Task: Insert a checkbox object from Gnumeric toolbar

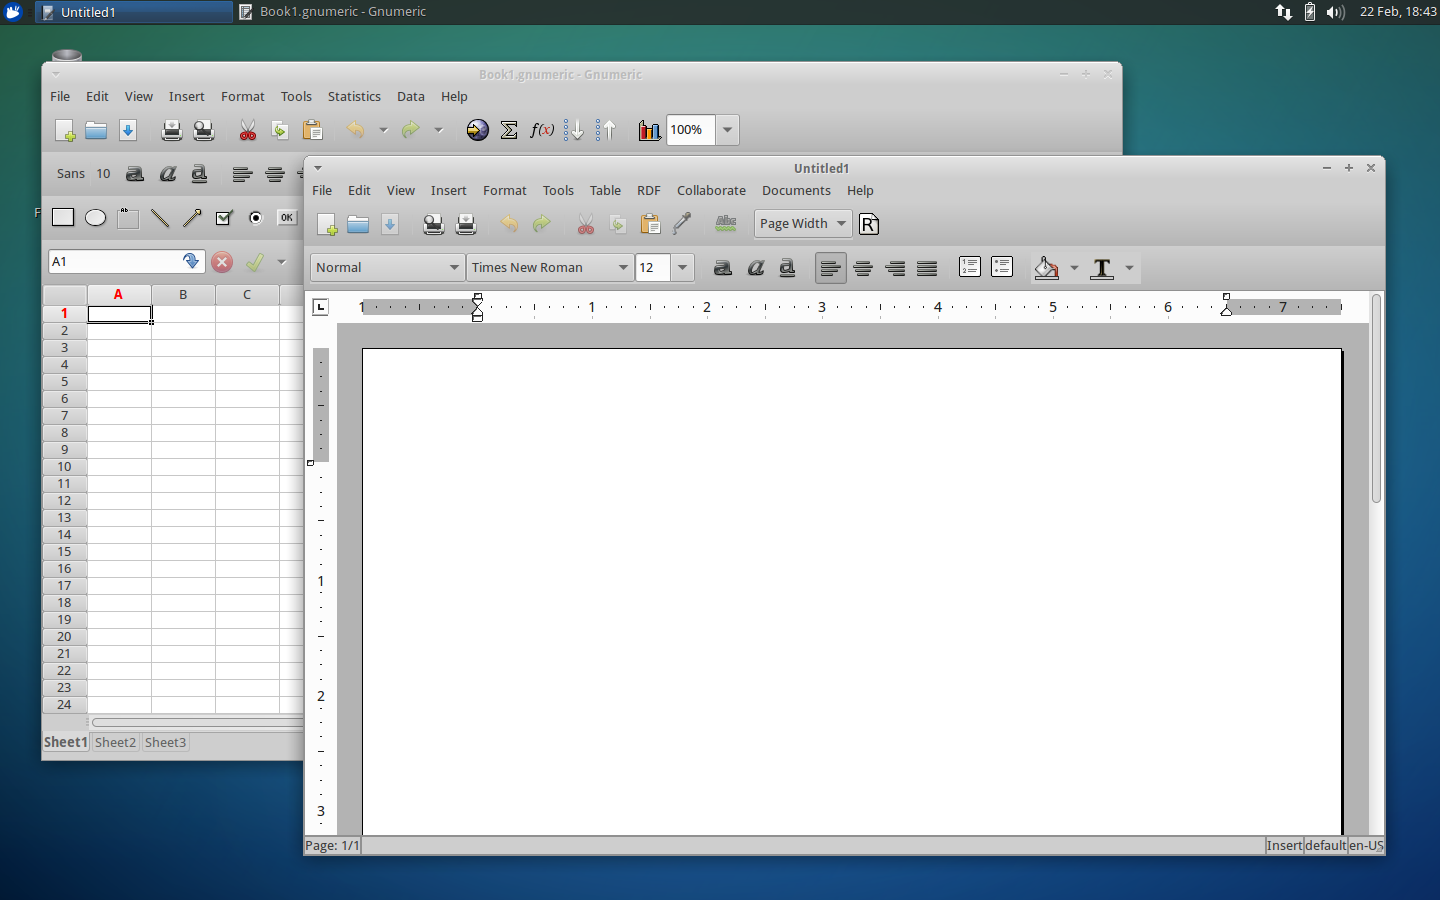Action: pyautogui.click(x=224, y=218)
